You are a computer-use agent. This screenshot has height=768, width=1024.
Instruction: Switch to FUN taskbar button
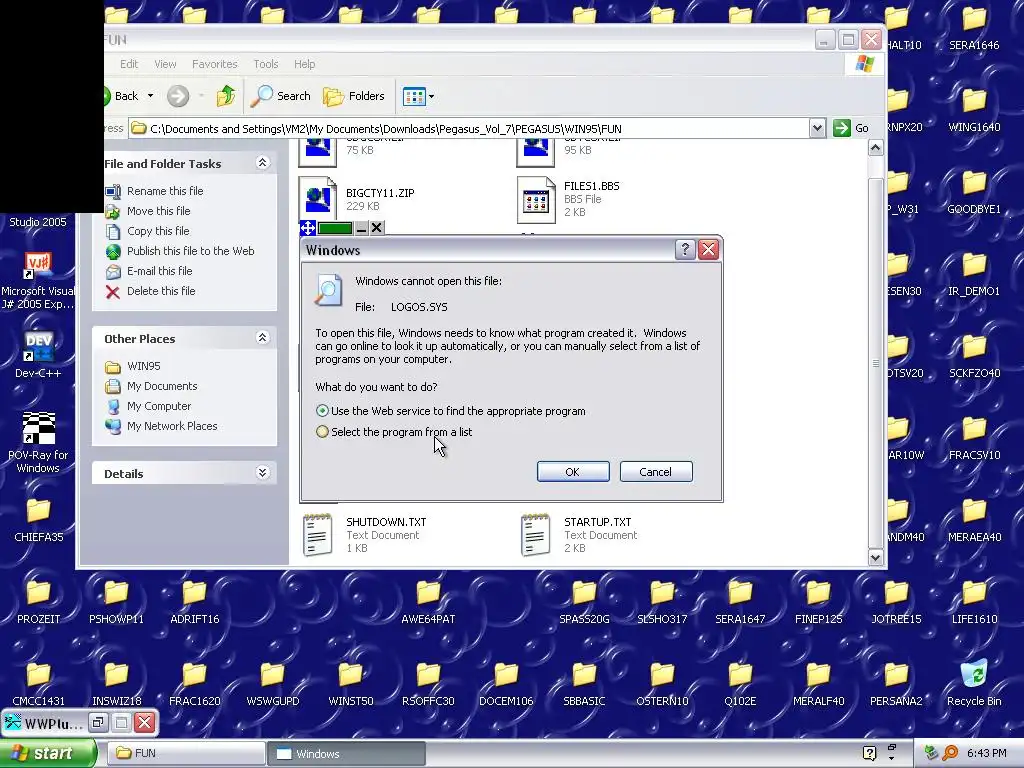click(185, 753)
